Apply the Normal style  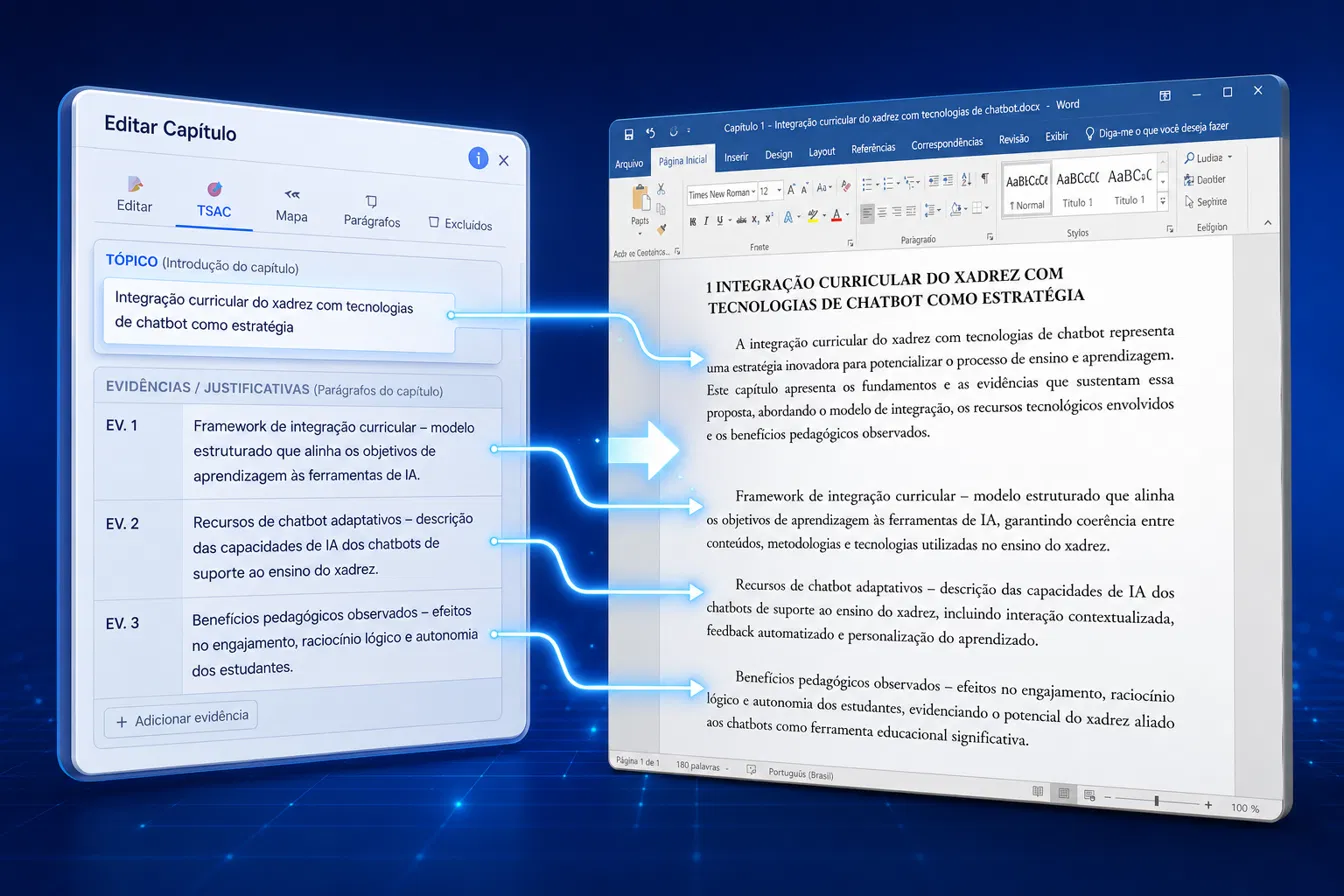pyautogui.click(x=1027, y=187)
